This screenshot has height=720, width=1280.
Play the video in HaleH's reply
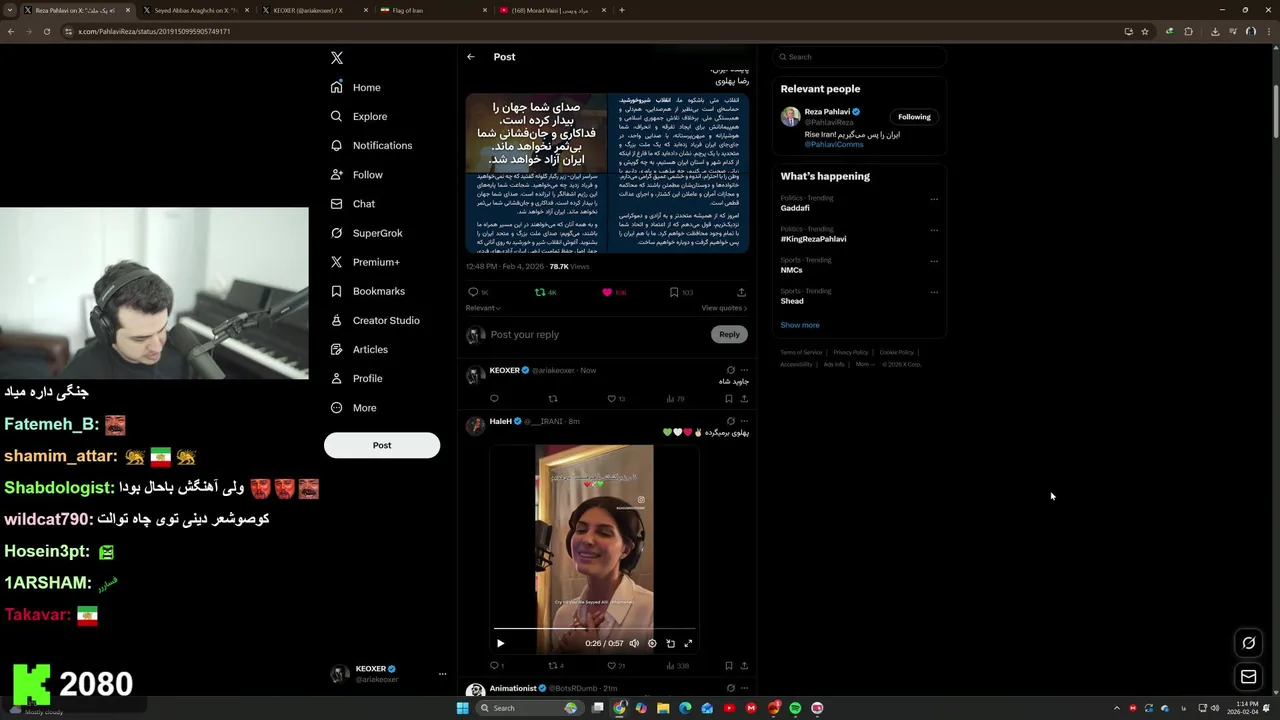[x=501, y=643]
